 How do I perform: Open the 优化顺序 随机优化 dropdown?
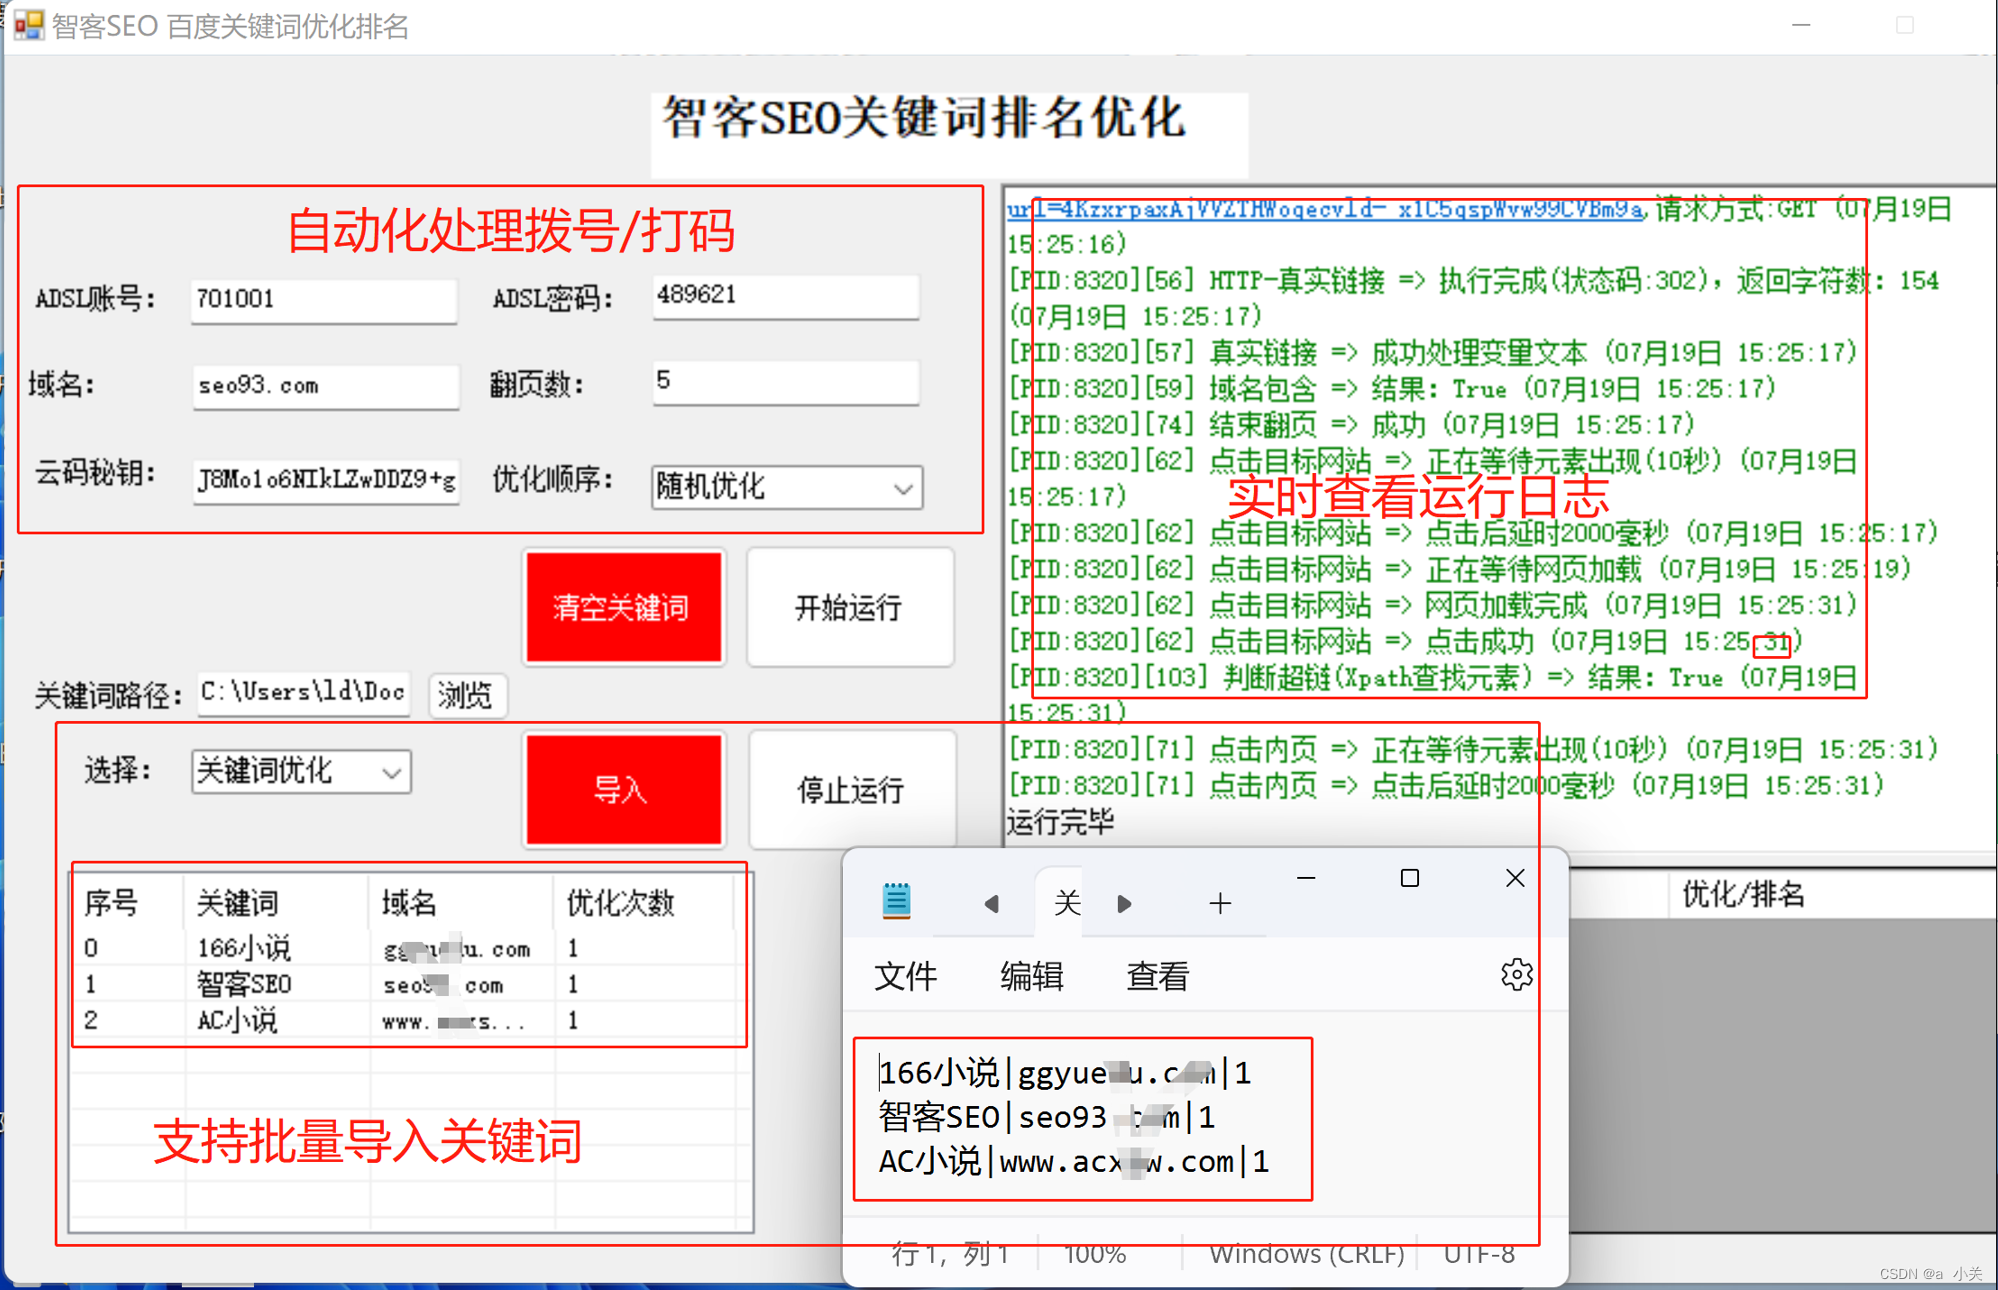787,487
